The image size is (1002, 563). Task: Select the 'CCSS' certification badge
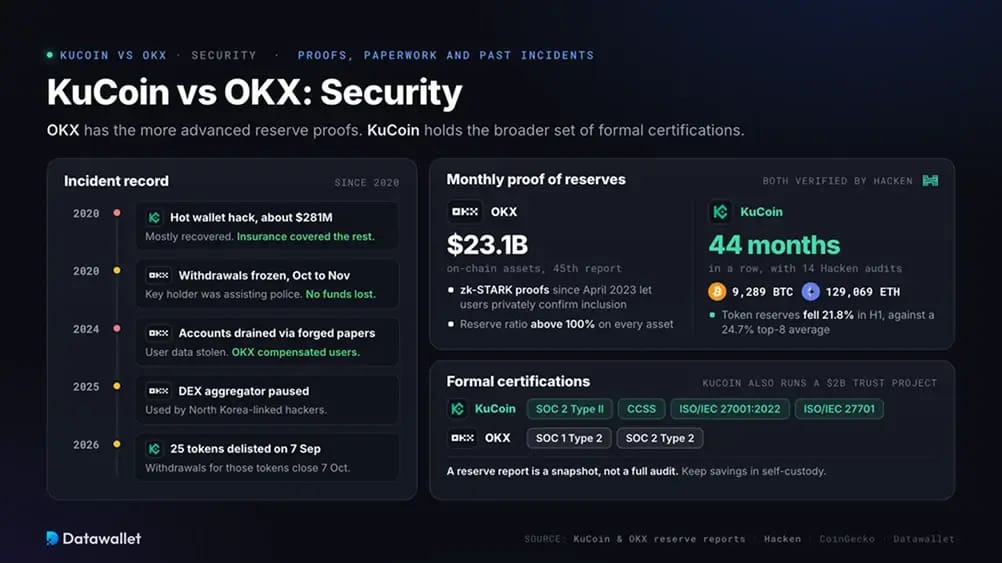pos(641,409)
